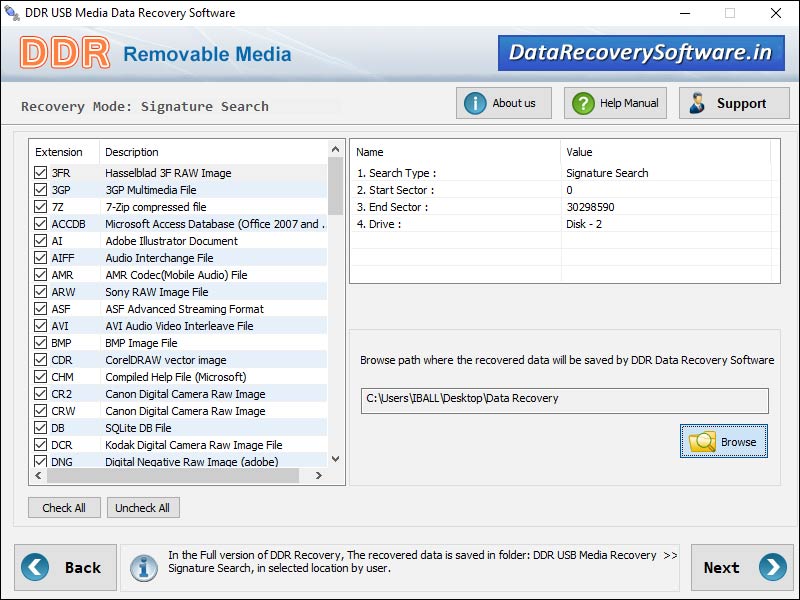Image resolution: width=800 pixels, height=600 pixels.
Task: Click the info icon beside the full version note
Action: [145, 568]
